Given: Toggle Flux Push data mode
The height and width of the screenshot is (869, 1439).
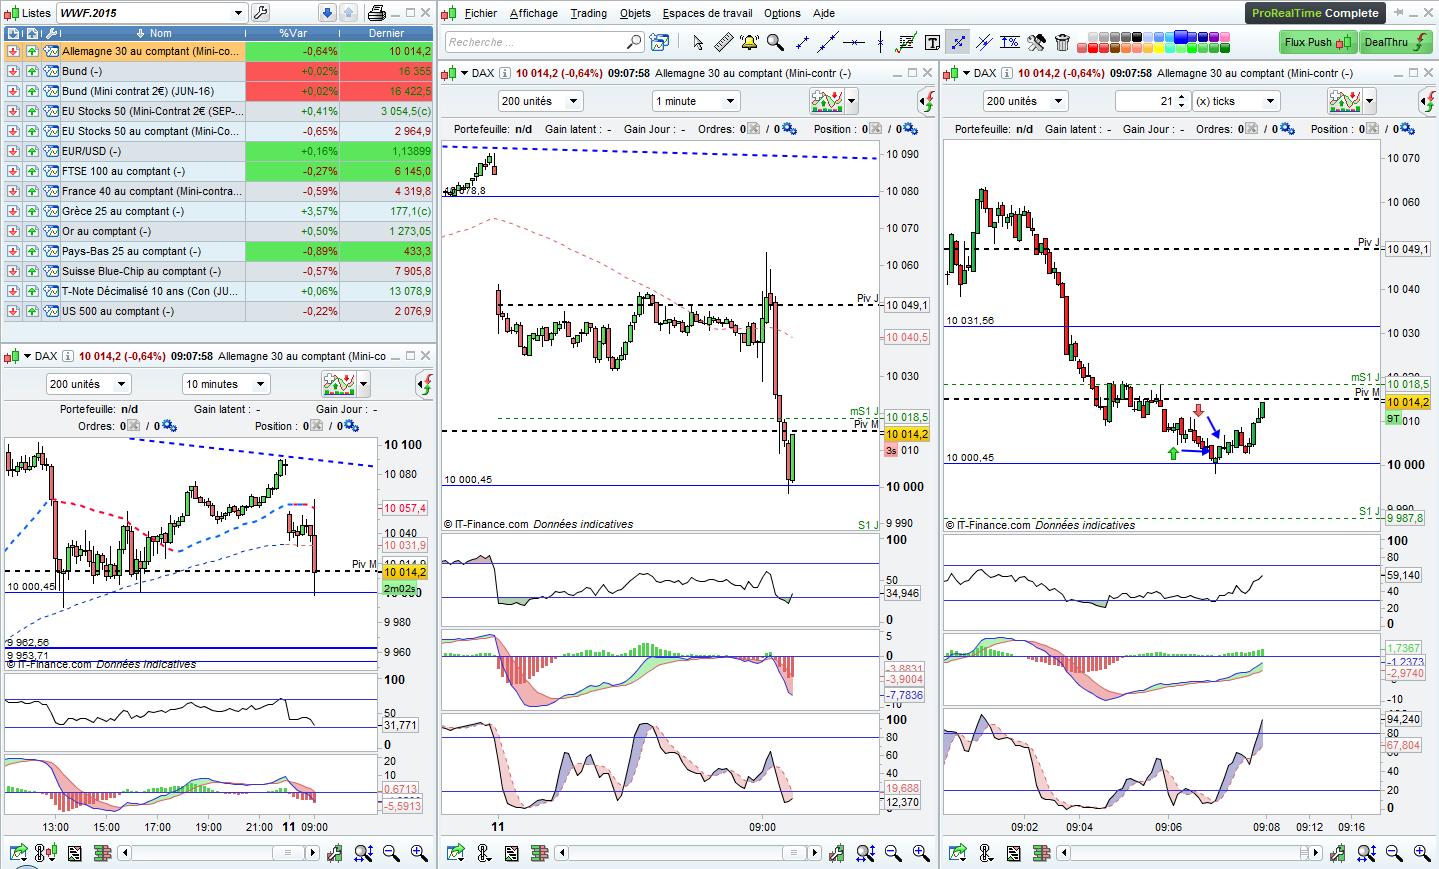Looking at the screenshot, I should coord(1317,42).
